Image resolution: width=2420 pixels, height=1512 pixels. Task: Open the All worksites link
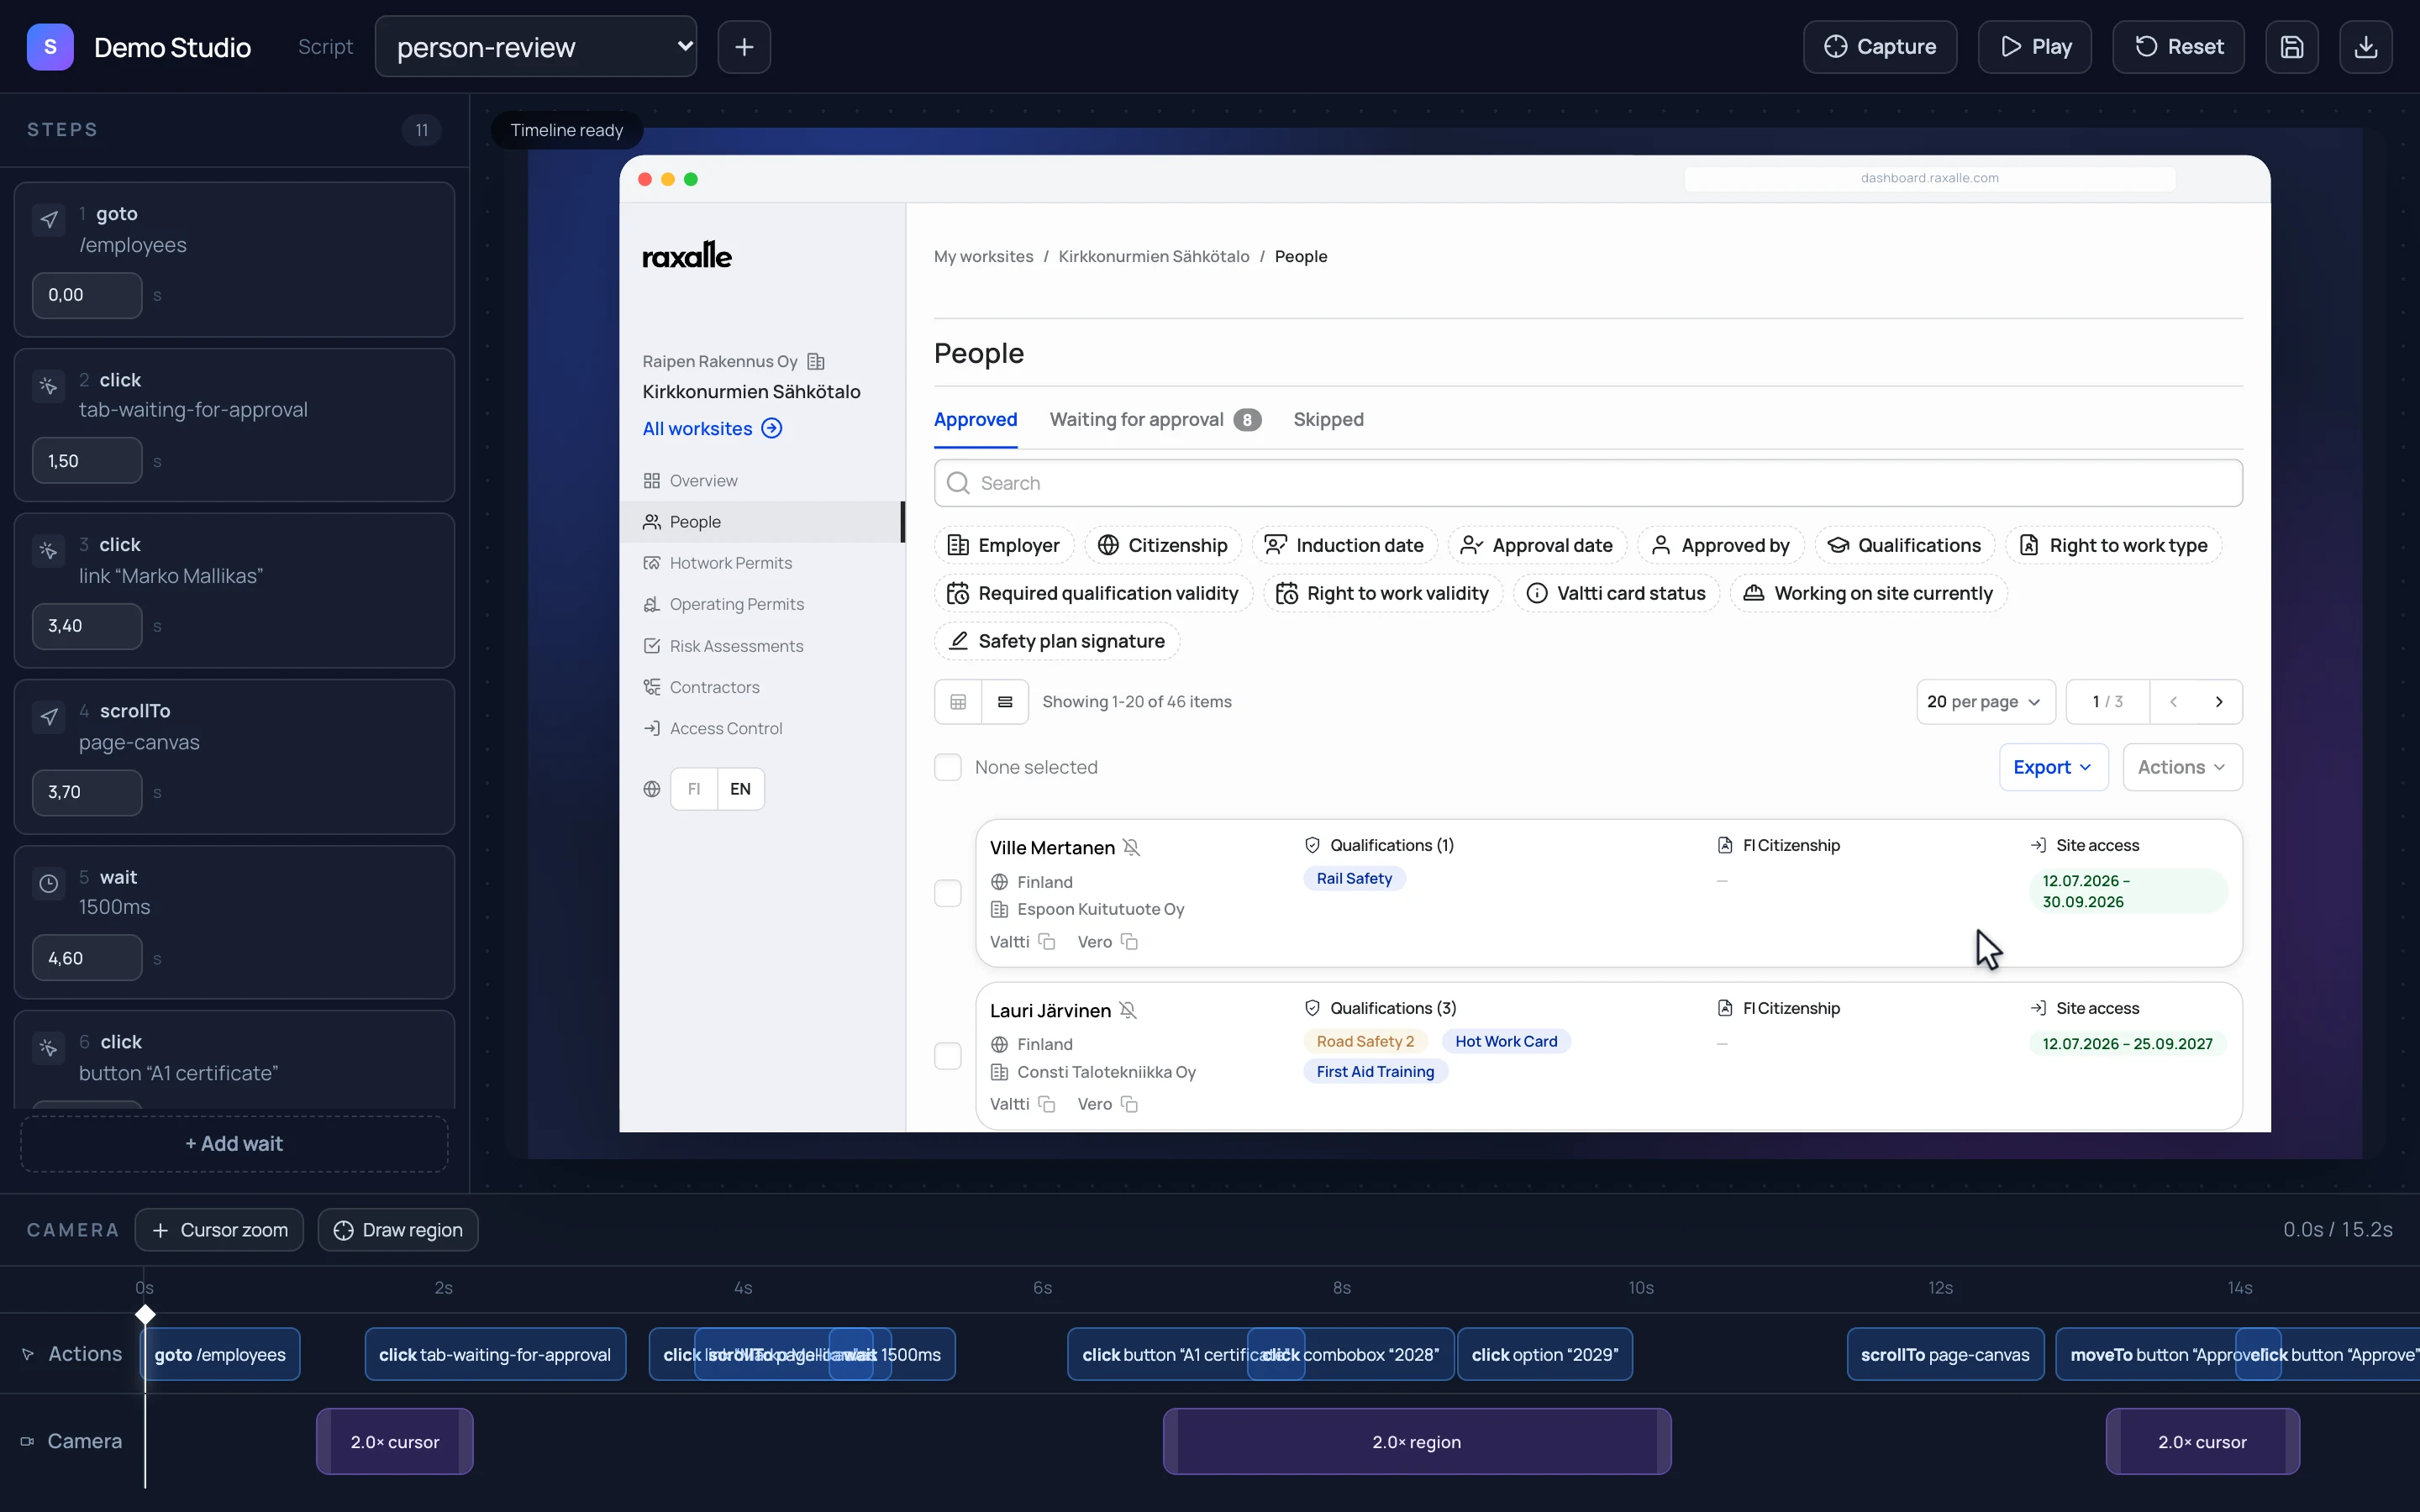coord(712,428)
